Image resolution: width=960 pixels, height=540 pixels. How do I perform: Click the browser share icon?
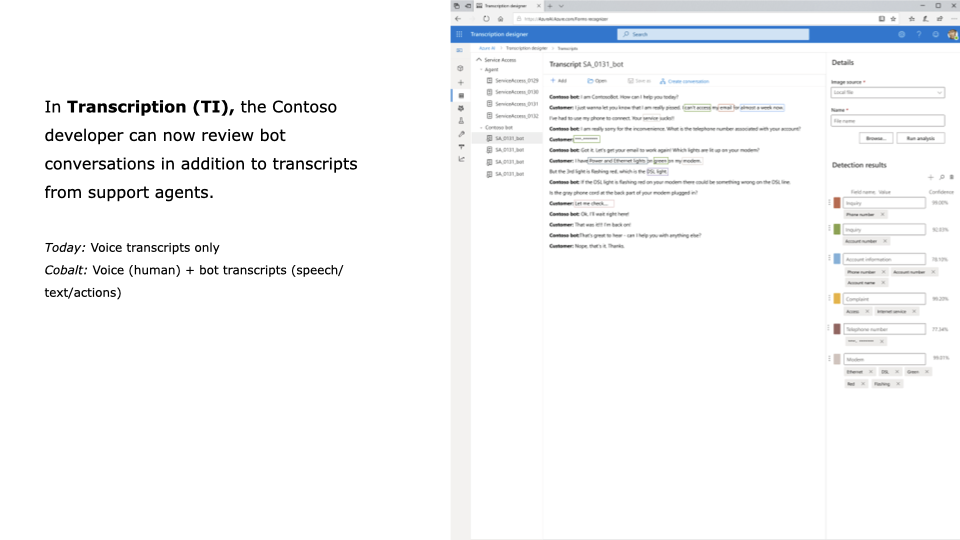point(940,19)
